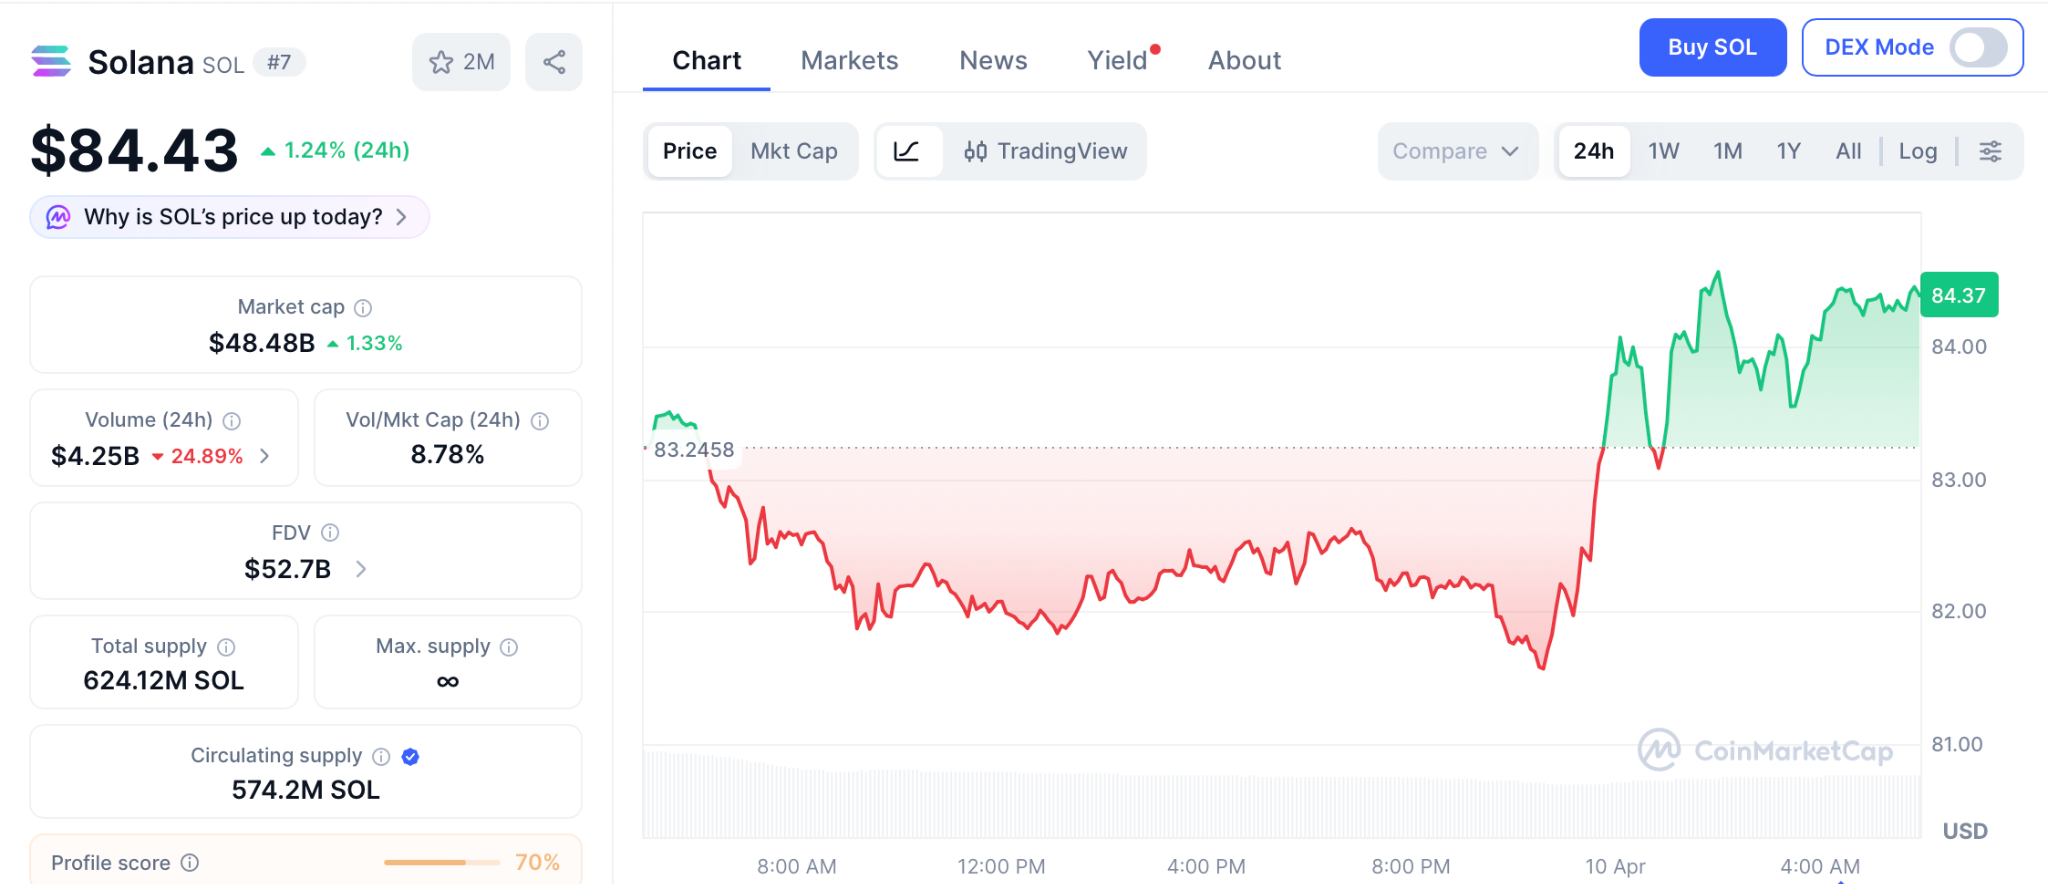Select the 1W time range

pos(1663,151)
